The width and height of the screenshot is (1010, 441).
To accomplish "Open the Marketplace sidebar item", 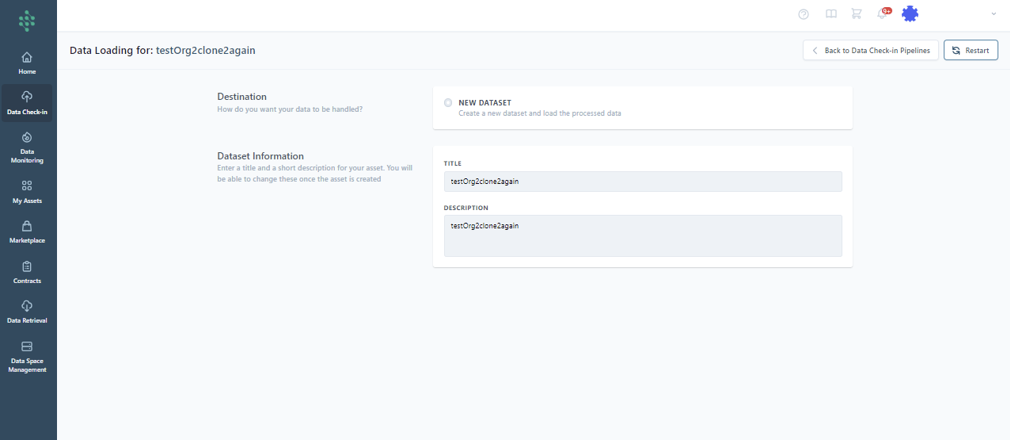I will 27,232.
